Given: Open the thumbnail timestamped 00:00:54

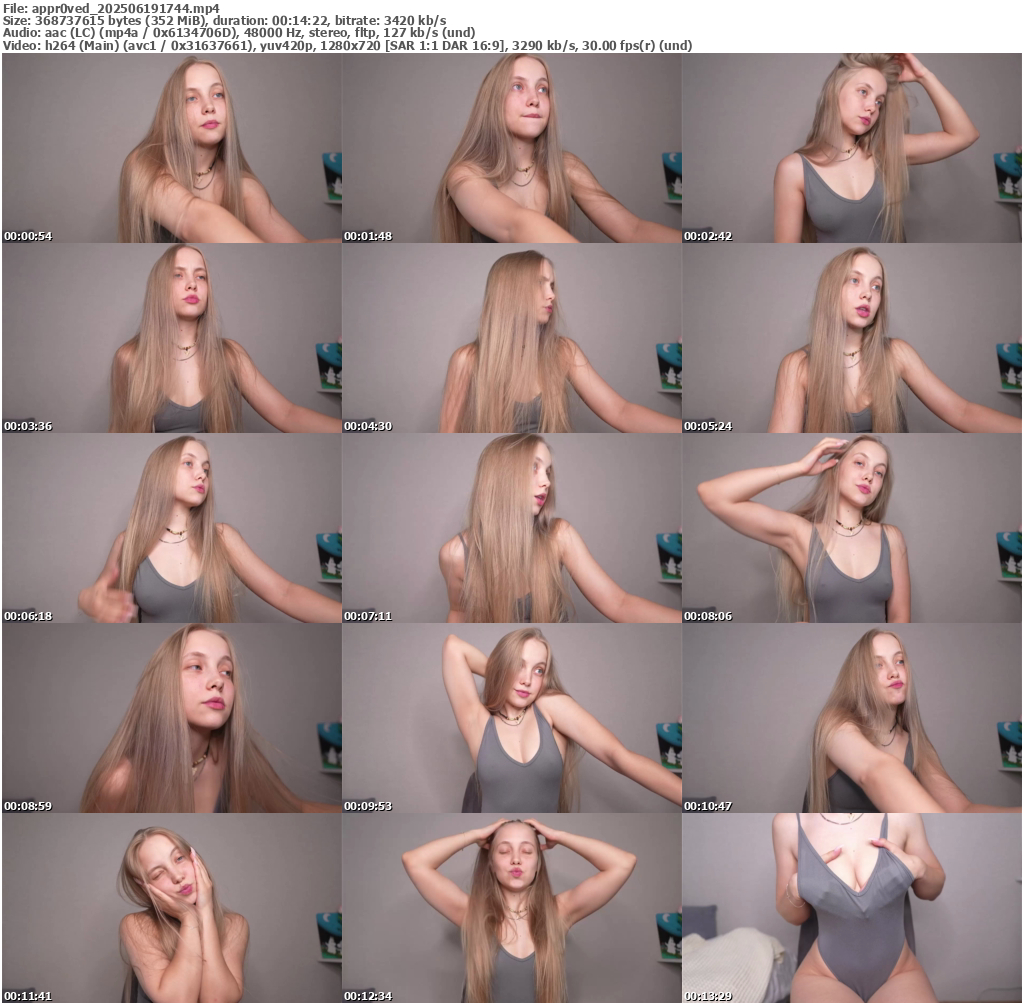Looking at the screenshot, I should [172, 148].
